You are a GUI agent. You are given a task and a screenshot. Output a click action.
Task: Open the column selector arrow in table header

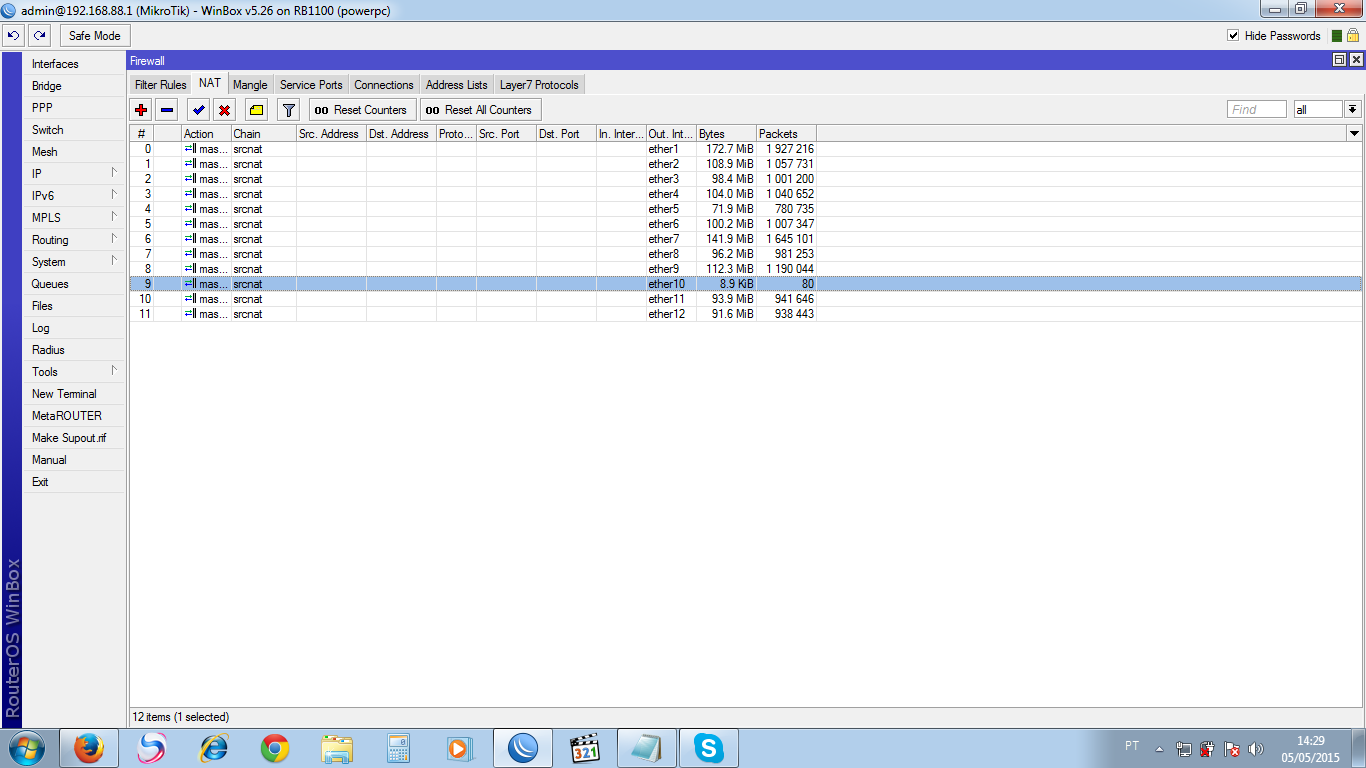point(1354,134)
